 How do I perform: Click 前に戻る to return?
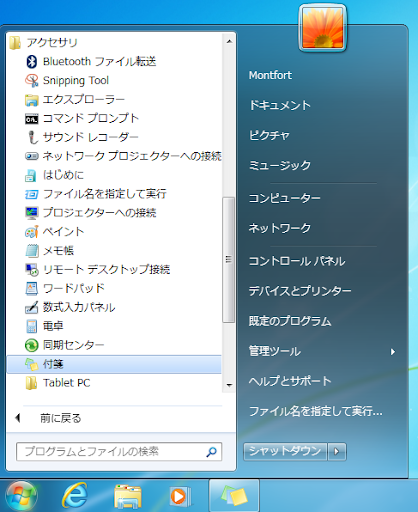pos(61,418)
